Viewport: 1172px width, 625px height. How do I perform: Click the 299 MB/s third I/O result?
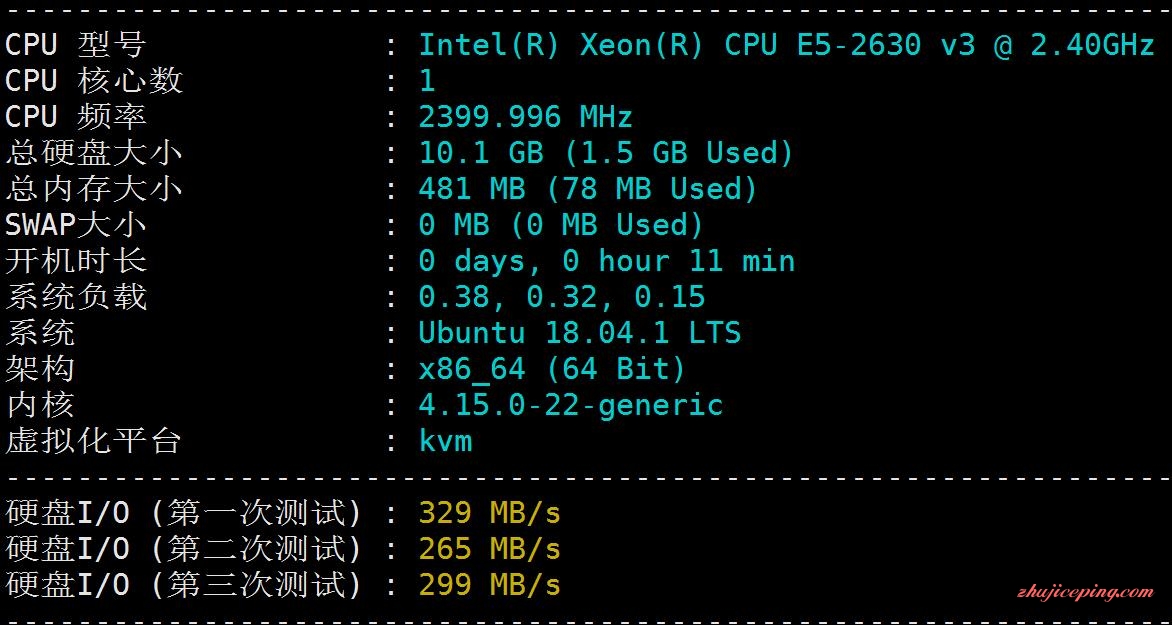coord(489,585)
